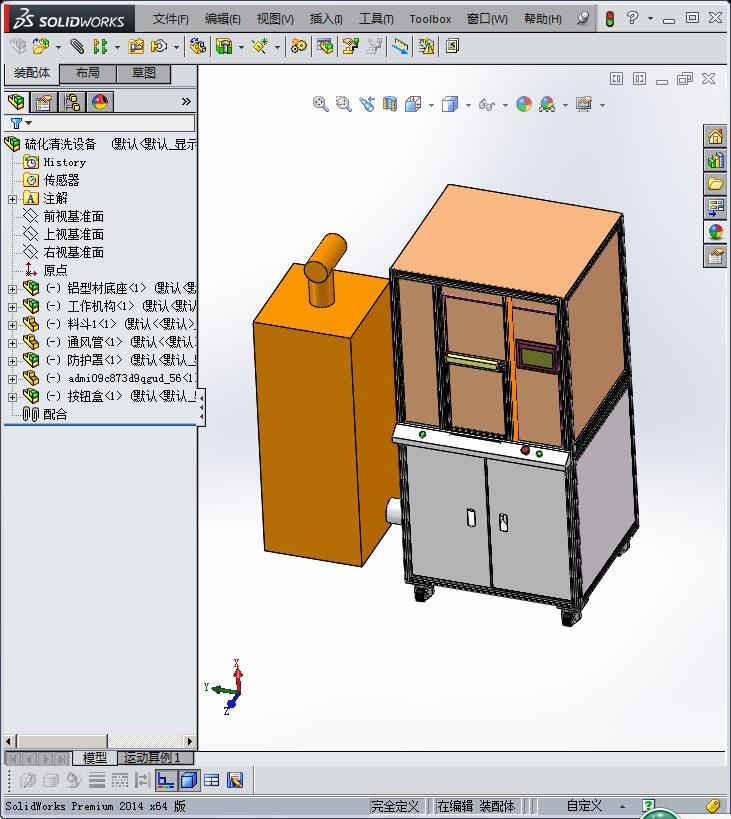This screenshot has height=819, width=731.
Task: Open SolidWorks Resources home tab
Action: 715,136
